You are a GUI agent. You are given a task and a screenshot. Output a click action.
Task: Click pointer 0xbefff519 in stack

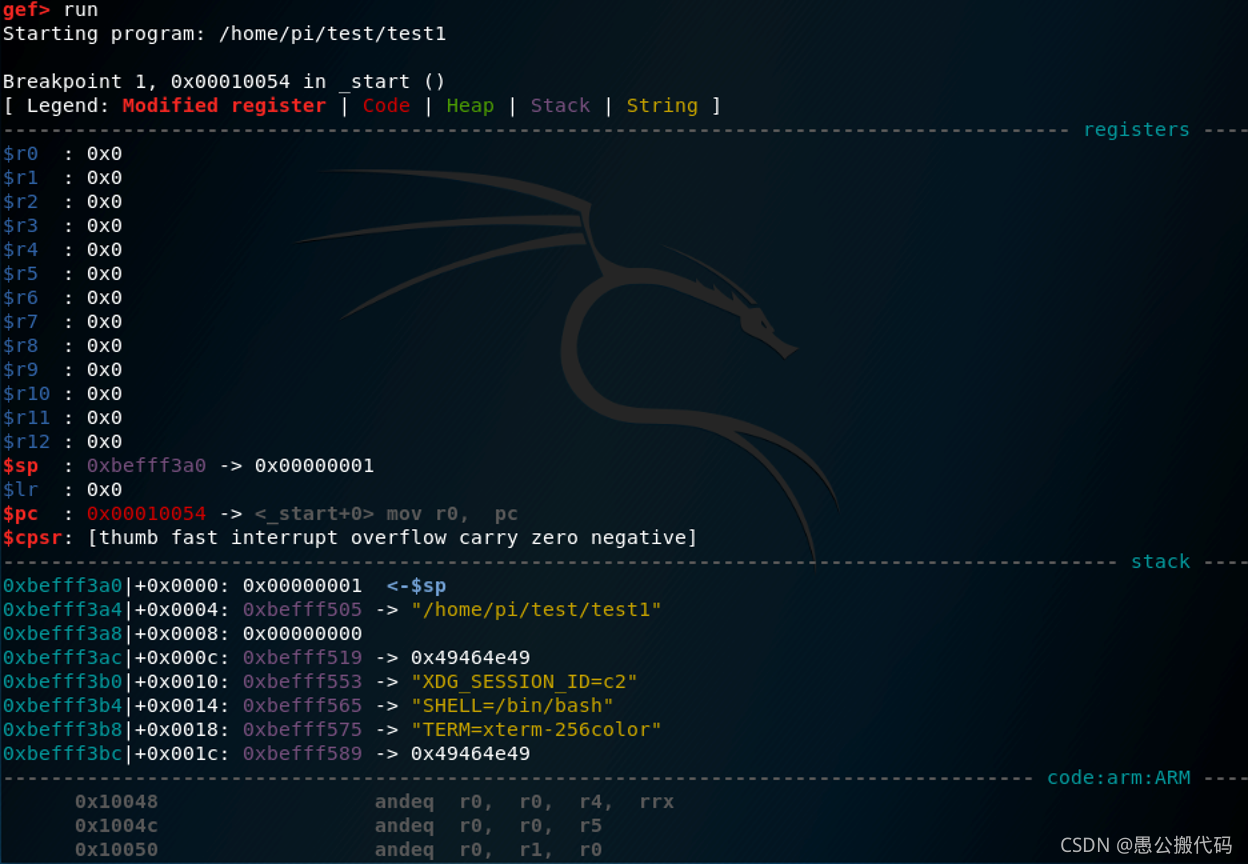(302, 658)
